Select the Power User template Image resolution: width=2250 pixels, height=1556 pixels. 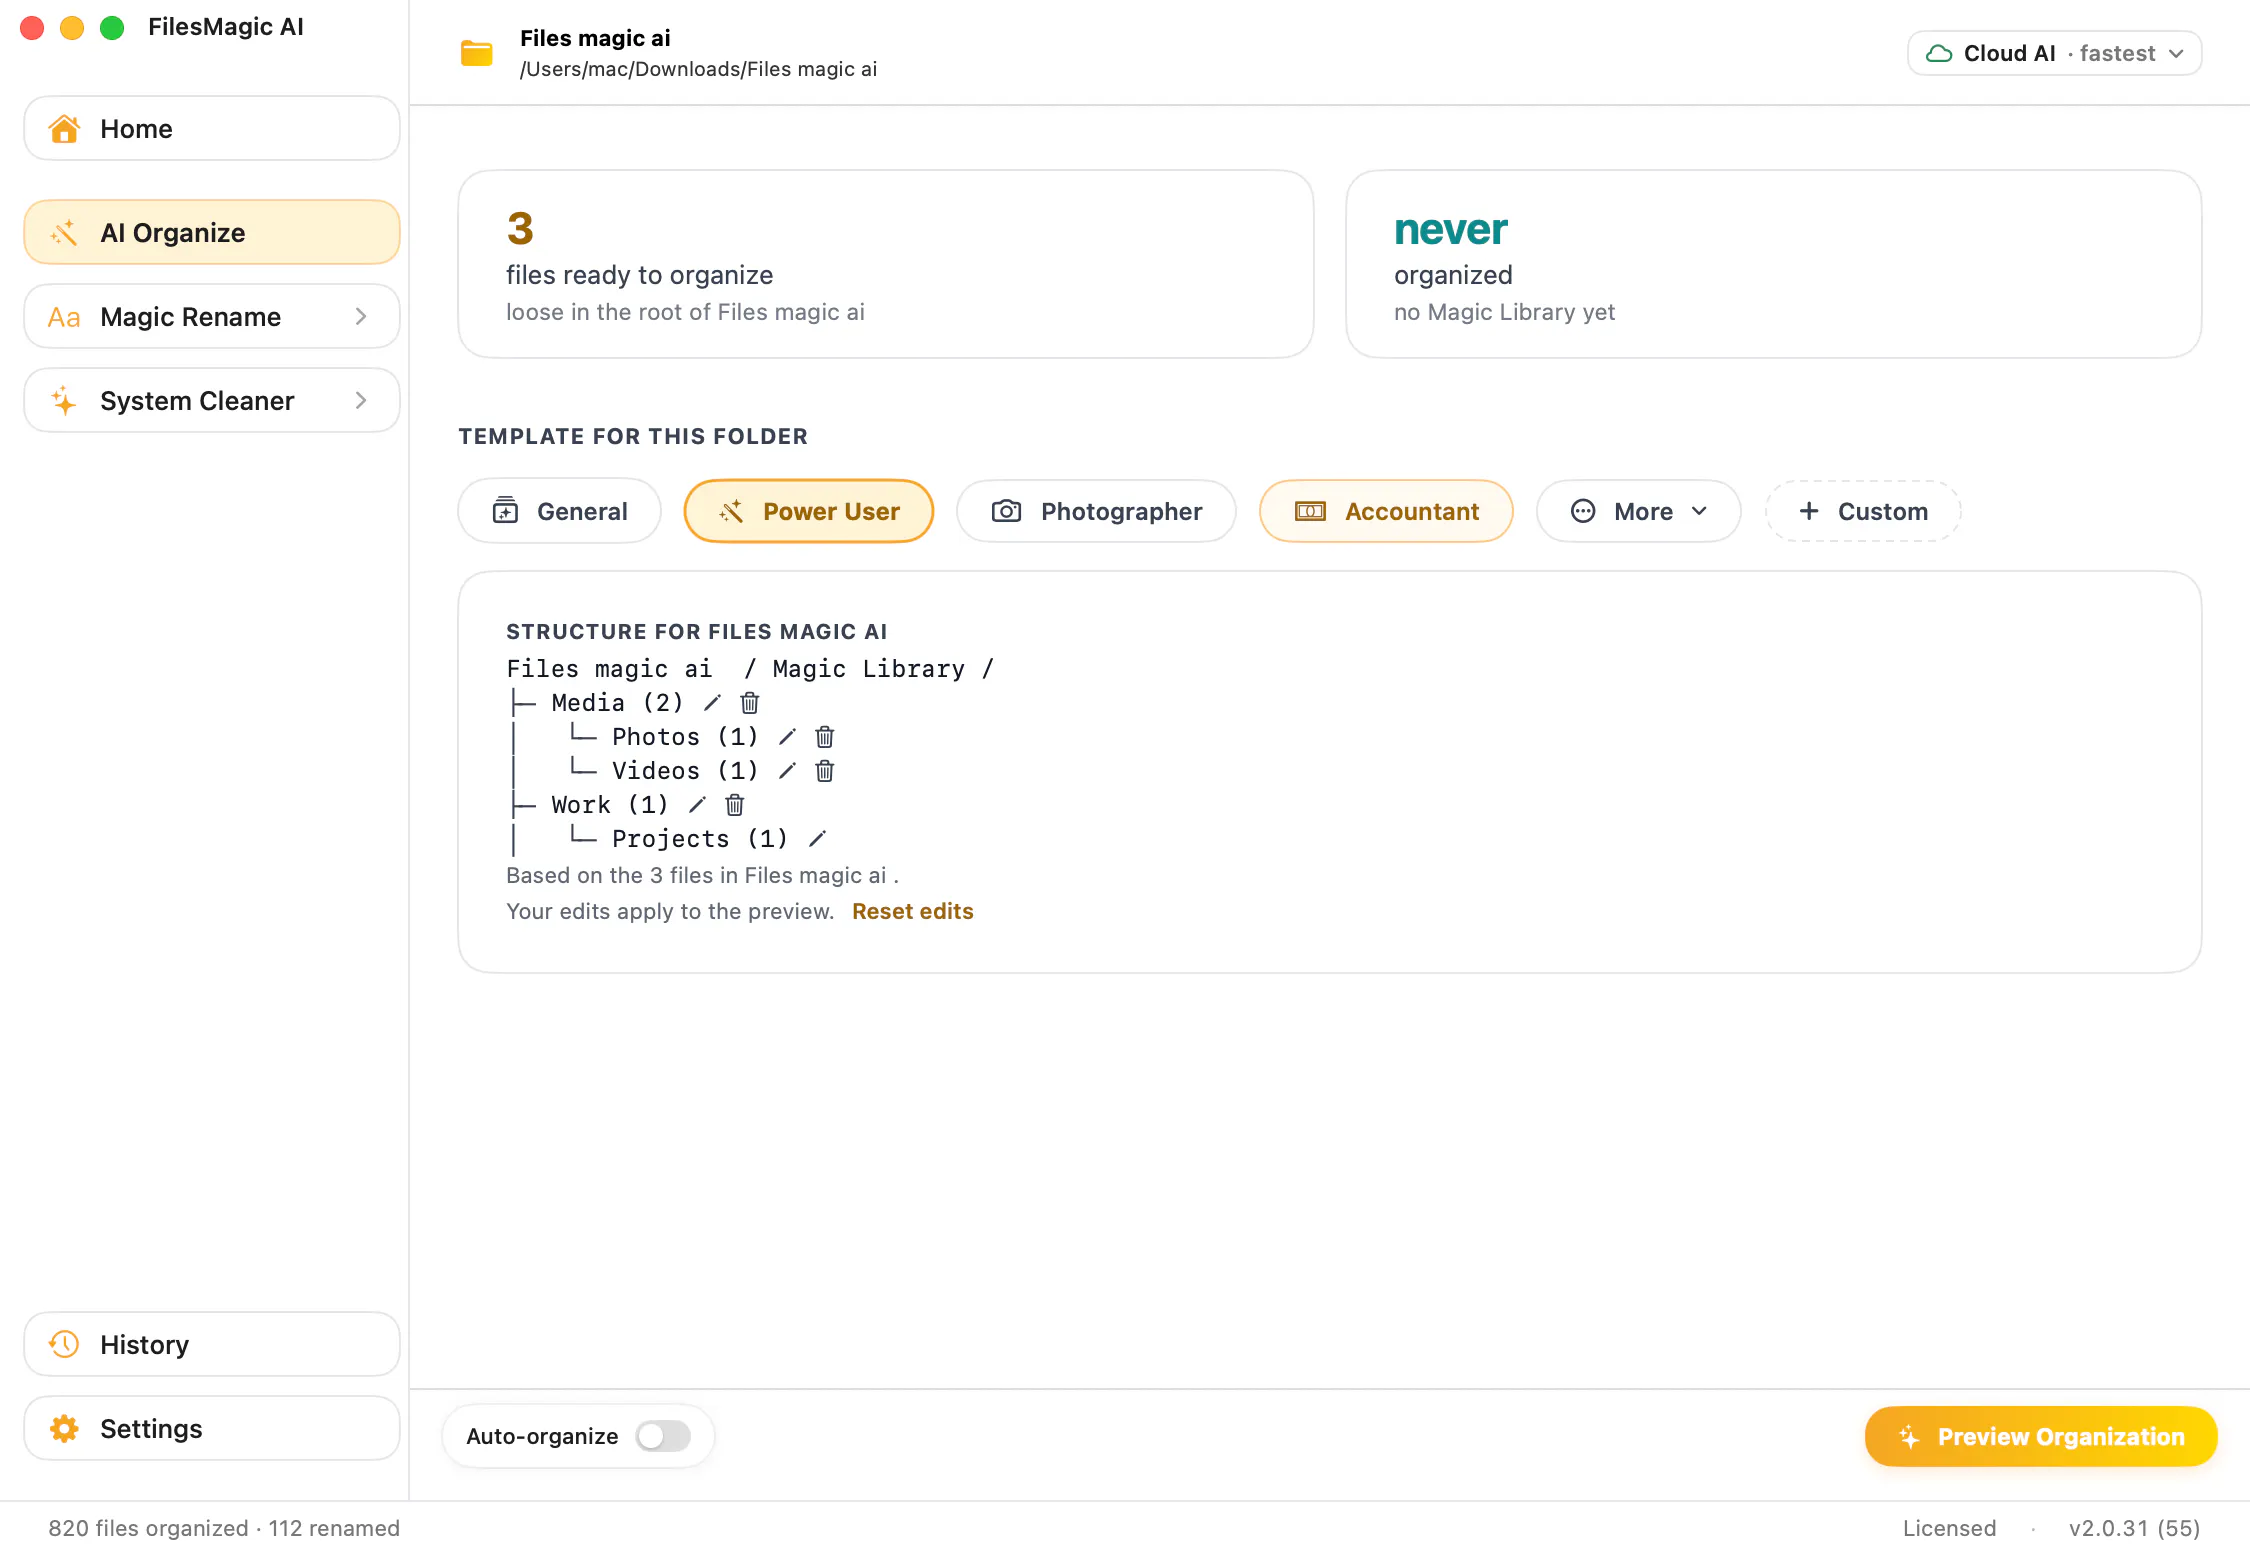[809, 511]
